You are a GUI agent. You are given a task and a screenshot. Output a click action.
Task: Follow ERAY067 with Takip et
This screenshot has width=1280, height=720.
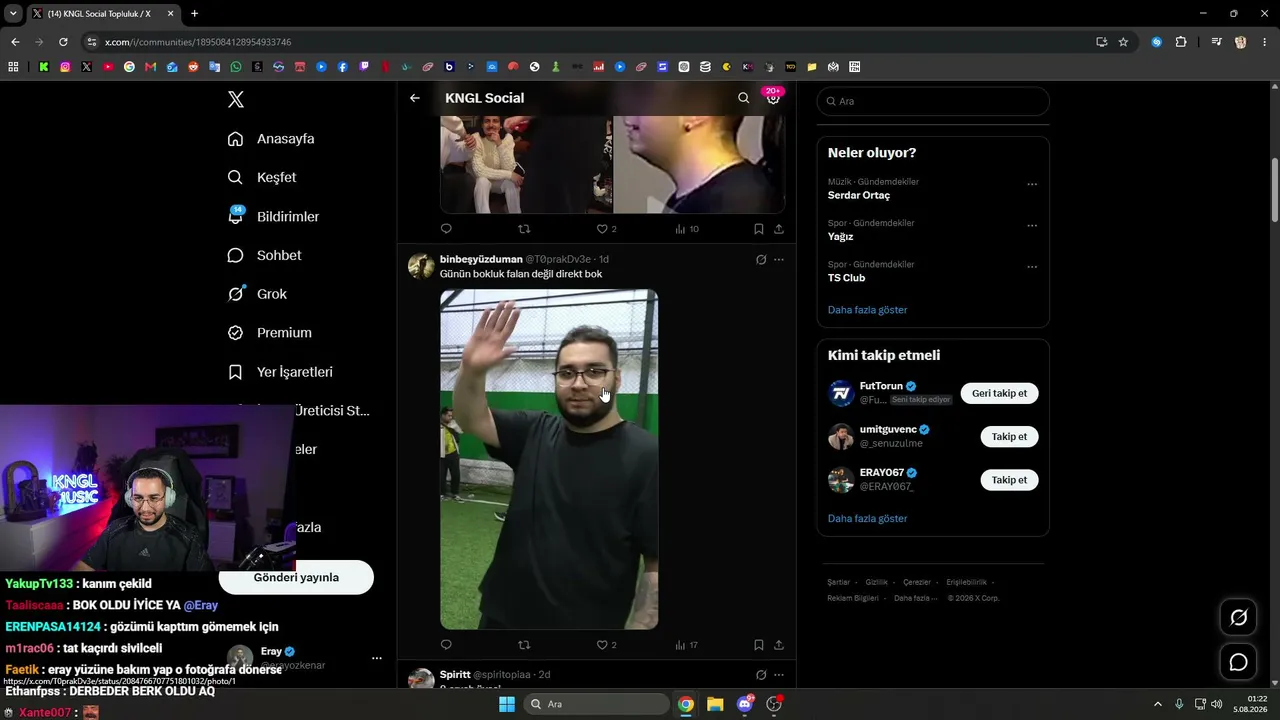[1009, 480]
